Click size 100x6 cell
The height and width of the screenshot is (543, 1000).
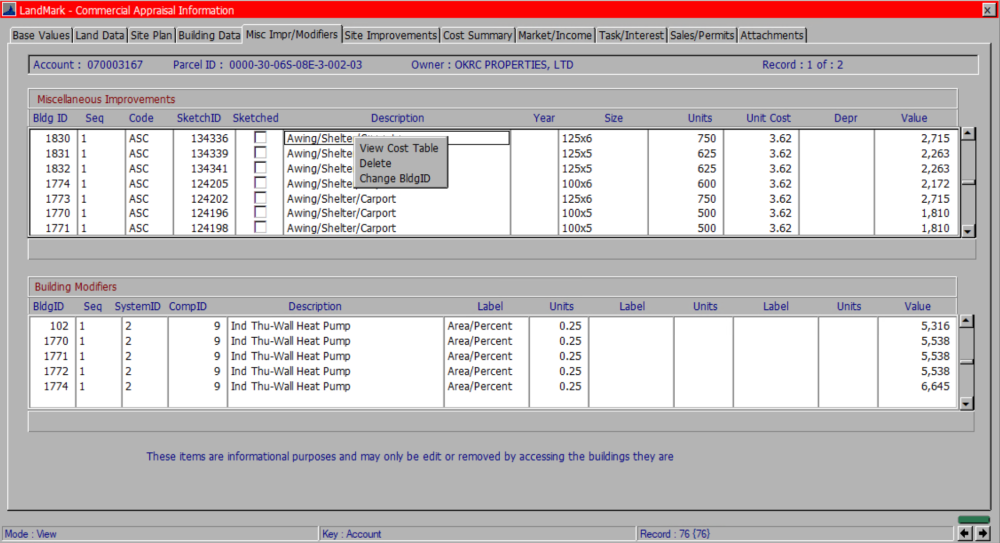pos(603,184)
